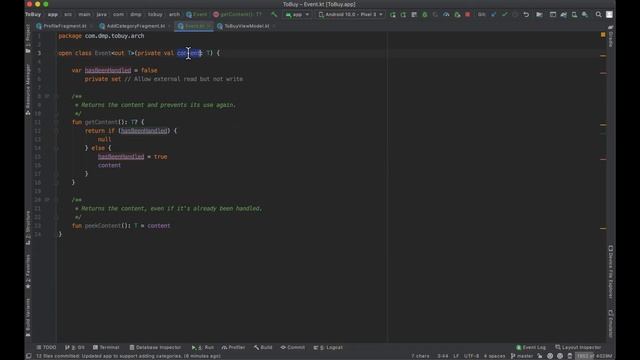Viewport: 640px width, 360px height.
Task: Click the getContent() breadcrumb
Action: [x=238, y=15]
